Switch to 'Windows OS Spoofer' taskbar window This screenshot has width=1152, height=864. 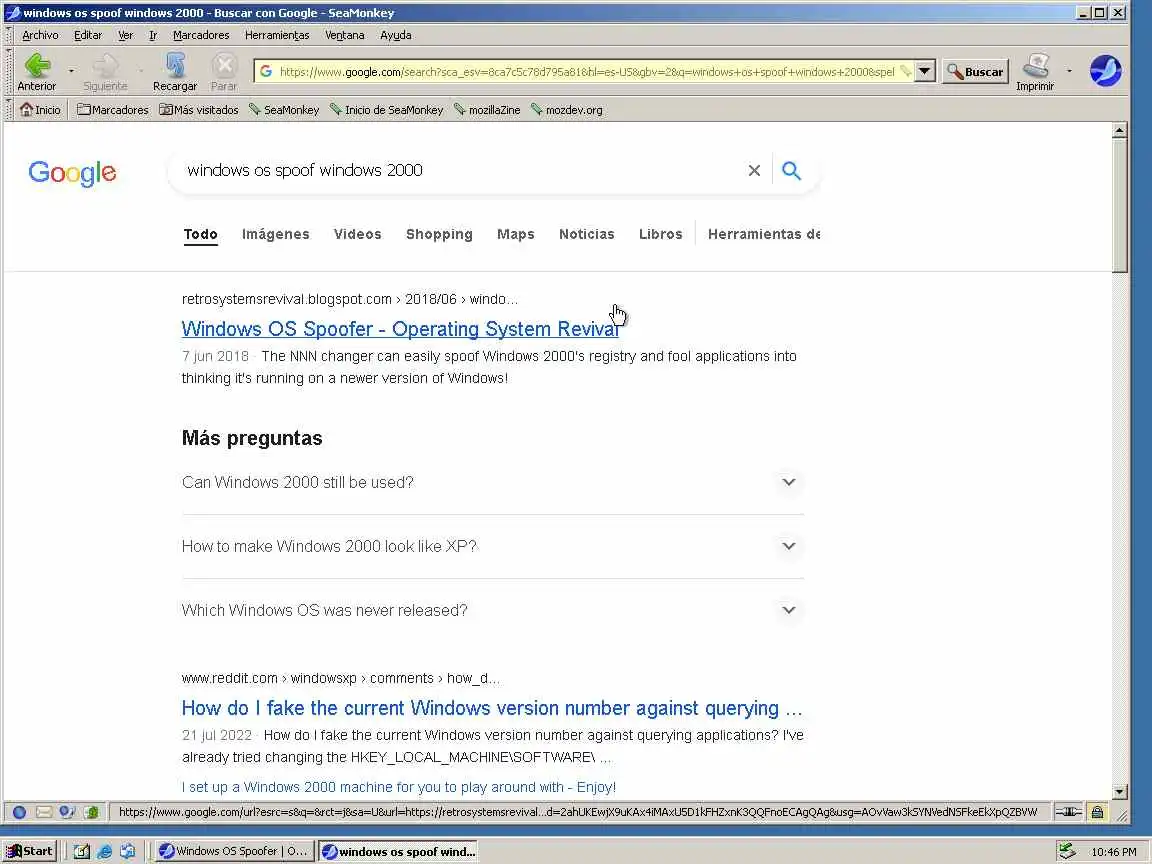[235, 851]
